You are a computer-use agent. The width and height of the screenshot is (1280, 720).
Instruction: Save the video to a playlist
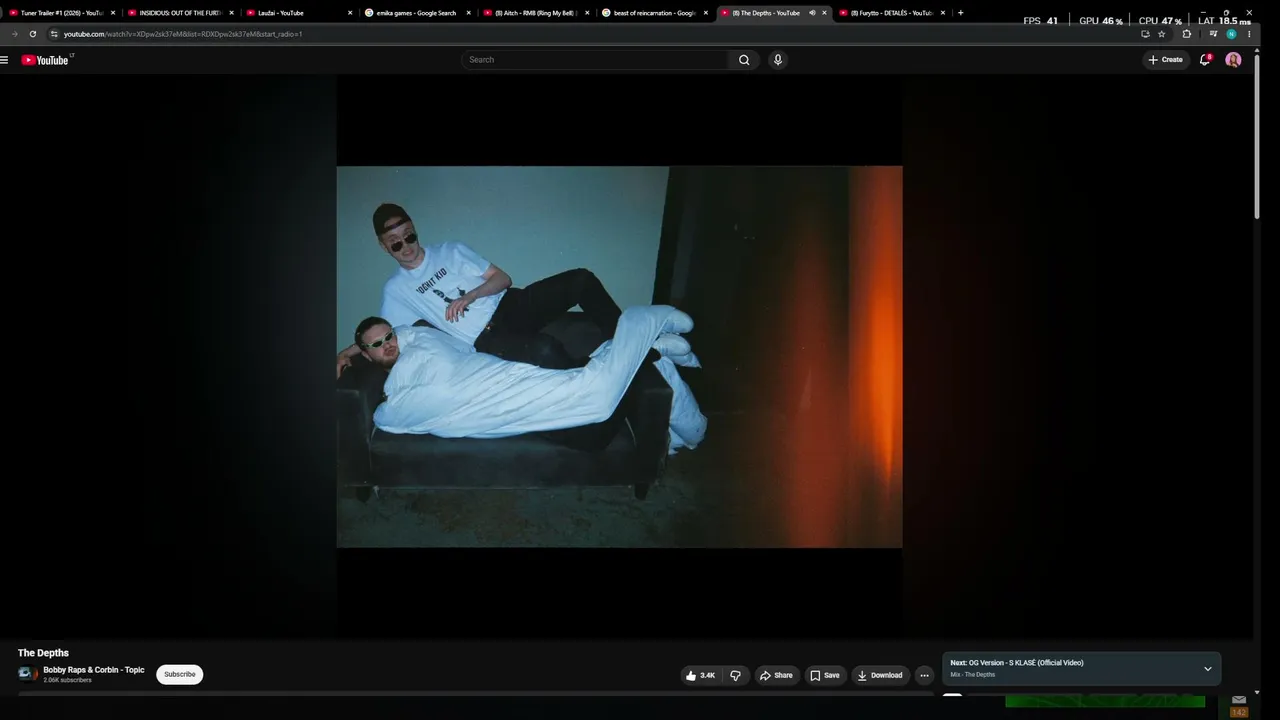825,675
